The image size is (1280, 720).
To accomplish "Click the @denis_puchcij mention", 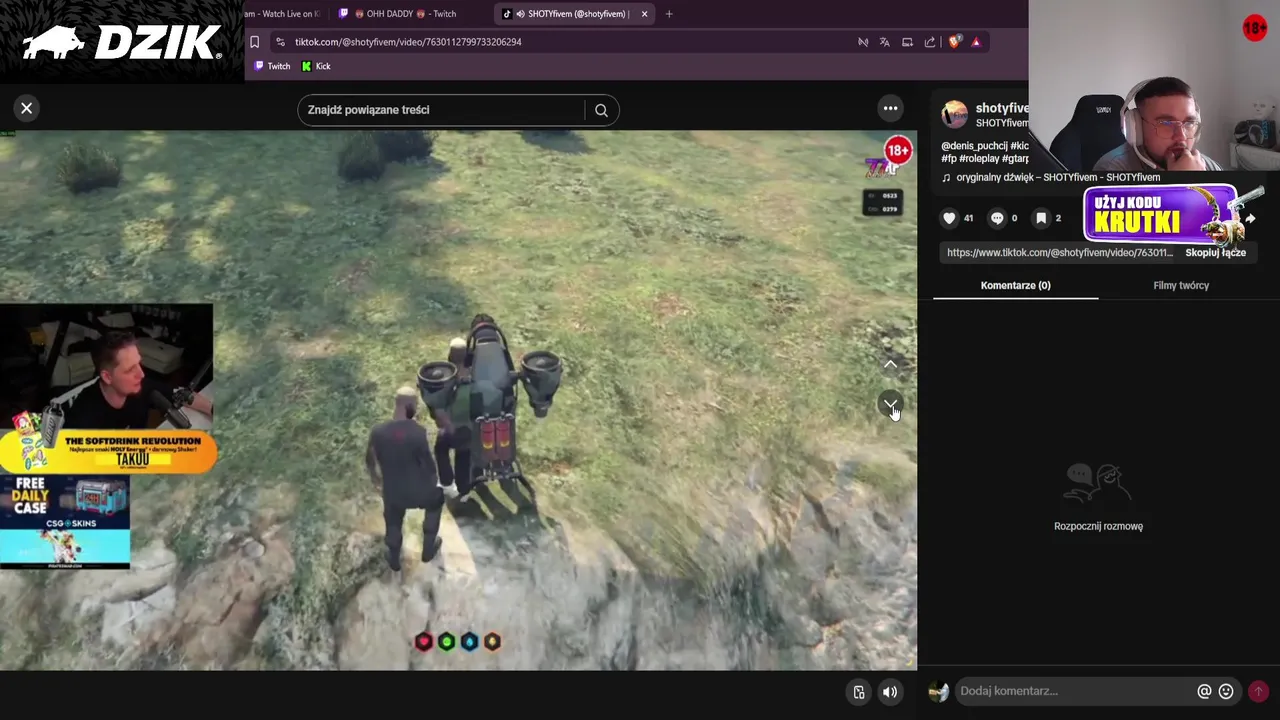I will coord(973,146).
